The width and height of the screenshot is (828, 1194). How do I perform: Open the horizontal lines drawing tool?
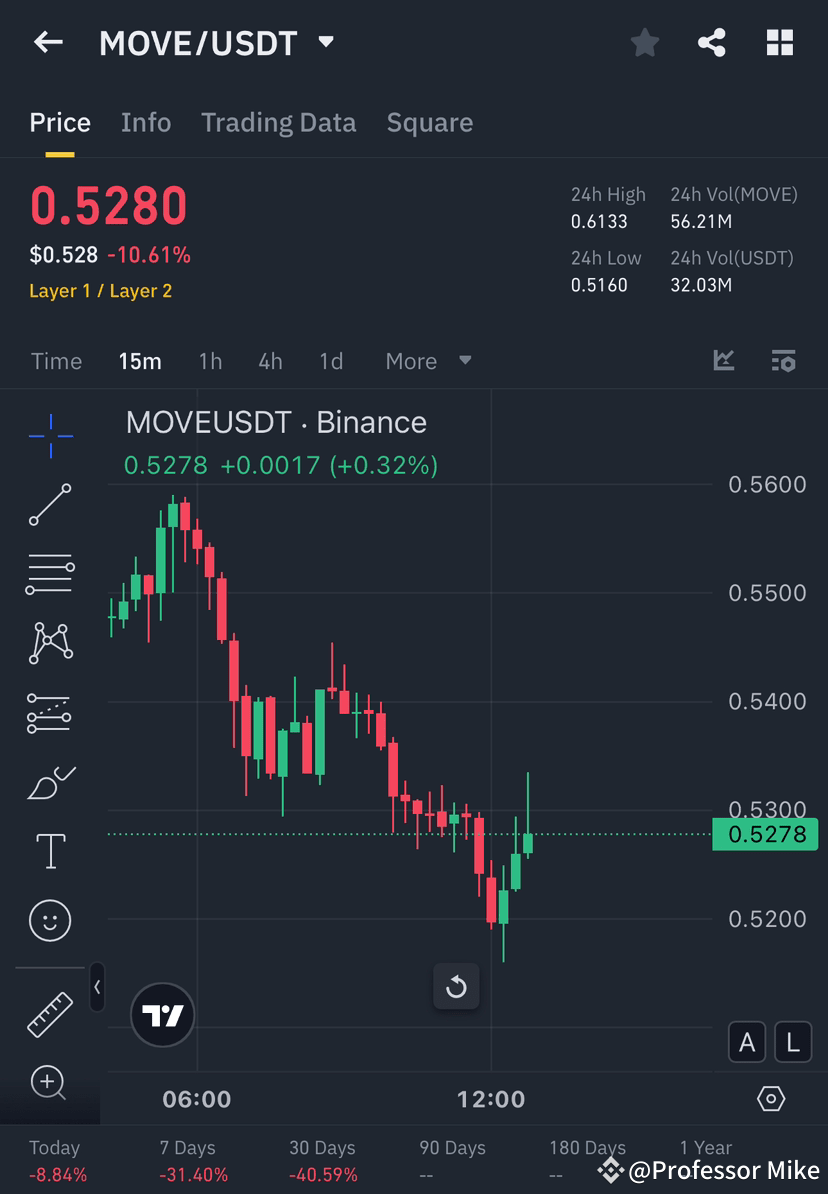(49, 573)
